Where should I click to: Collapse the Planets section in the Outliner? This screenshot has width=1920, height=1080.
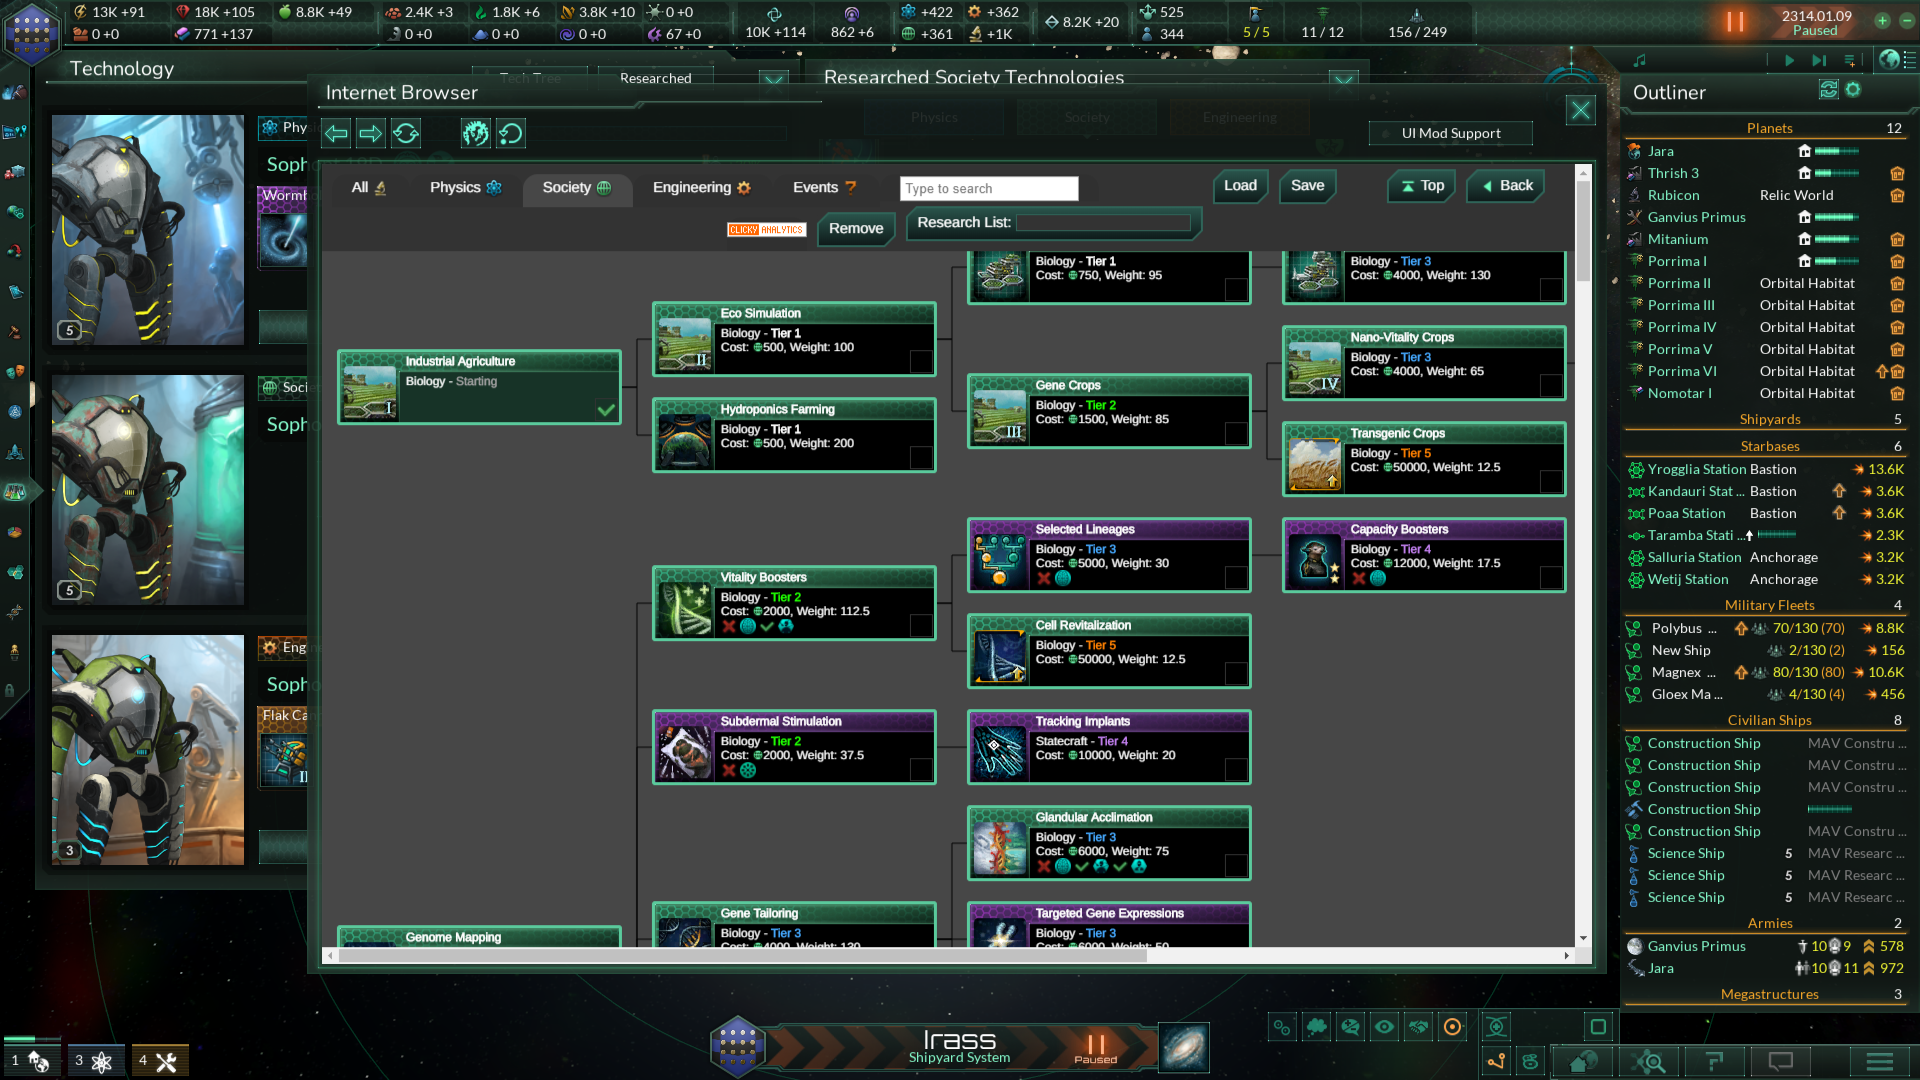tap(1770, 128)
